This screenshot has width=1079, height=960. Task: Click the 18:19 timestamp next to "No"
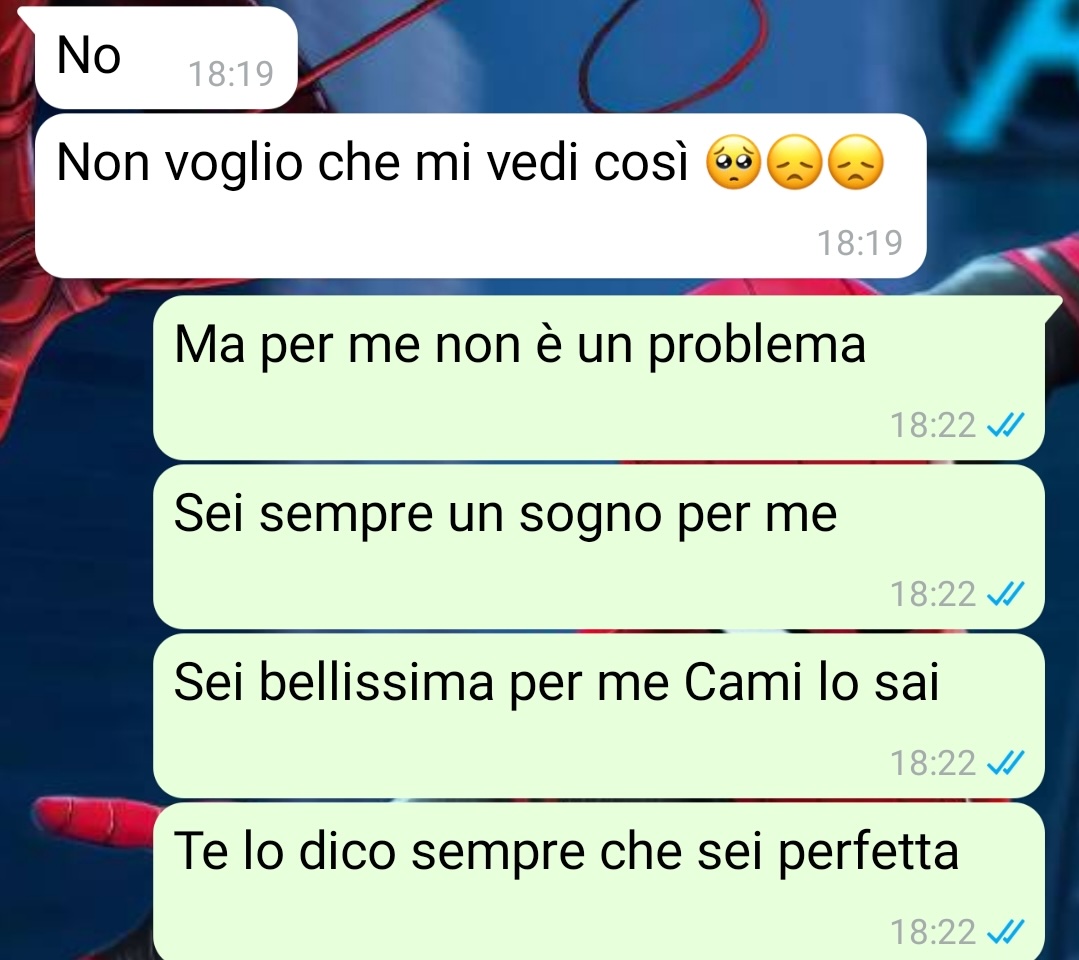pyautogui.click(x=231, y=74)
